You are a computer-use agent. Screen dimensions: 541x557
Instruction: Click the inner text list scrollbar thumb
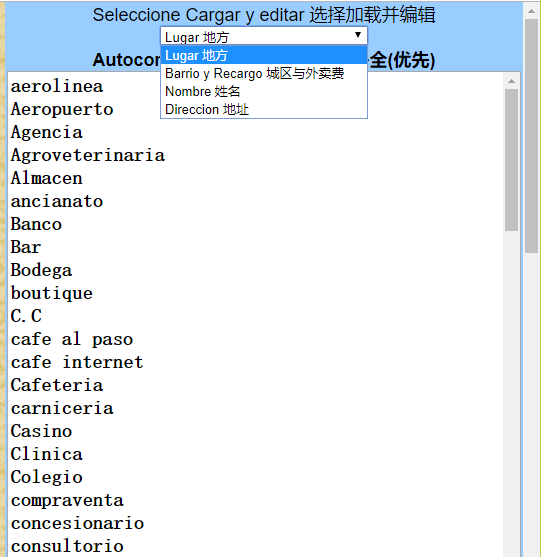click(x=511, y=160)
